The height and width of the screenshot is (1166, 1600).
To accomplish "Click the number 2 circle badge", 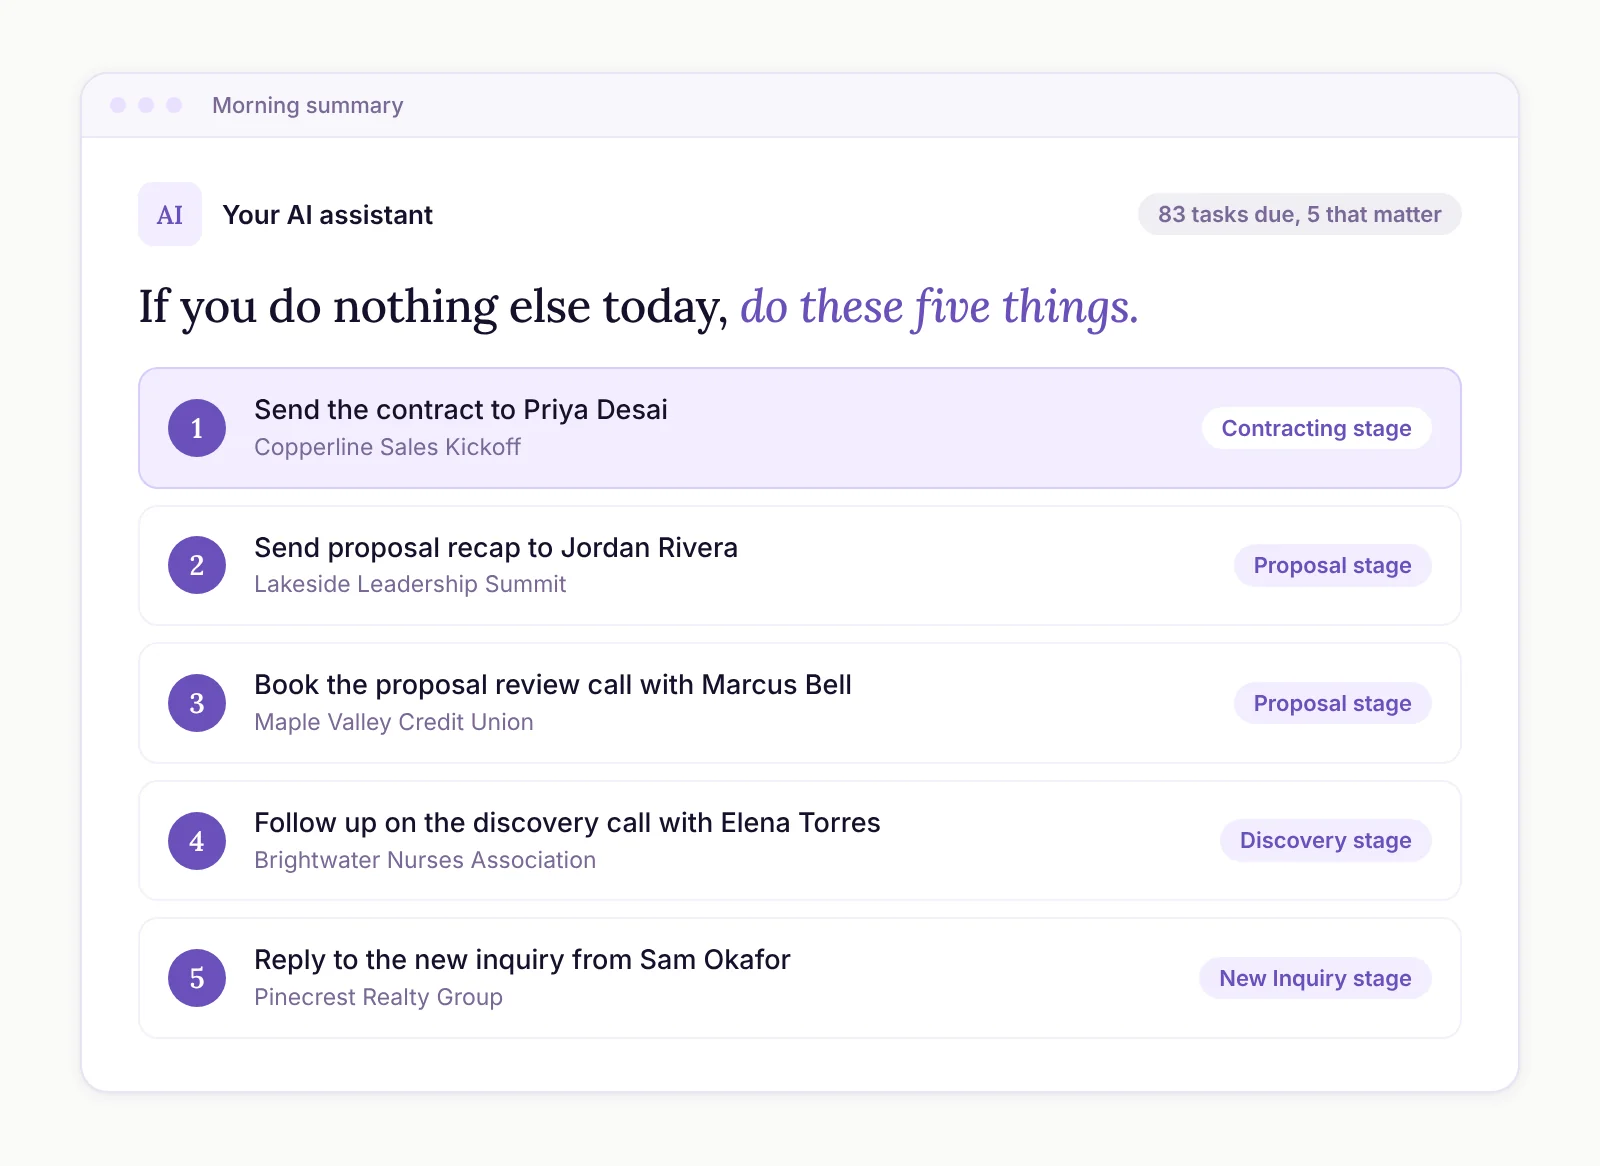I will tap(197, 565).
